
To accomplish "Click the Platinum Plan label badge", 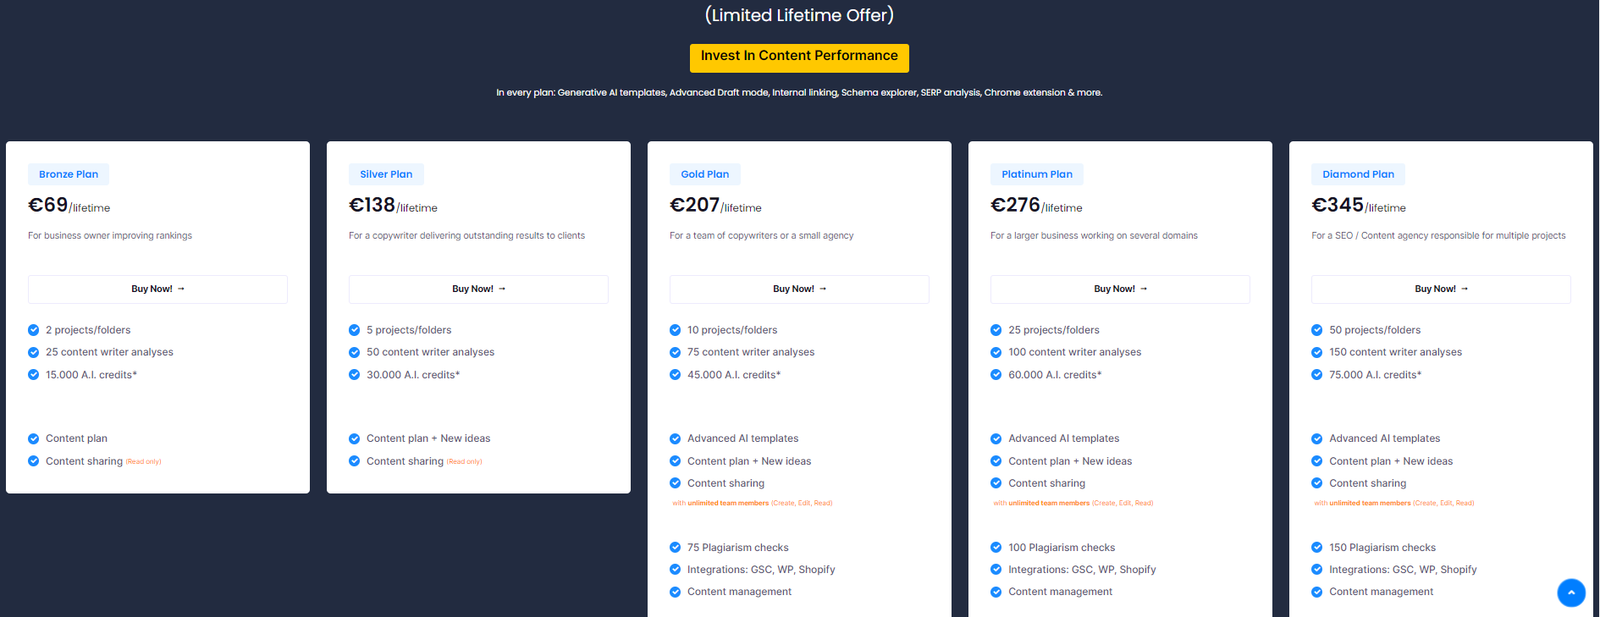I will pyautogui.click(x=1037, y=174).
